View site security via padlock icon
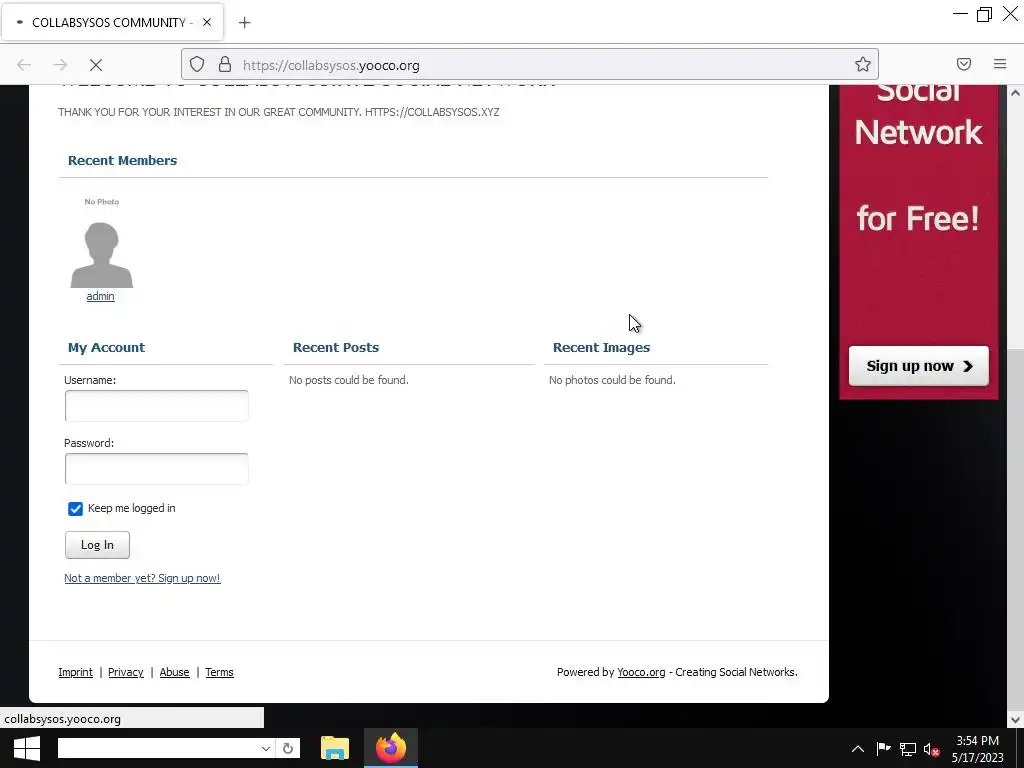 225,64
